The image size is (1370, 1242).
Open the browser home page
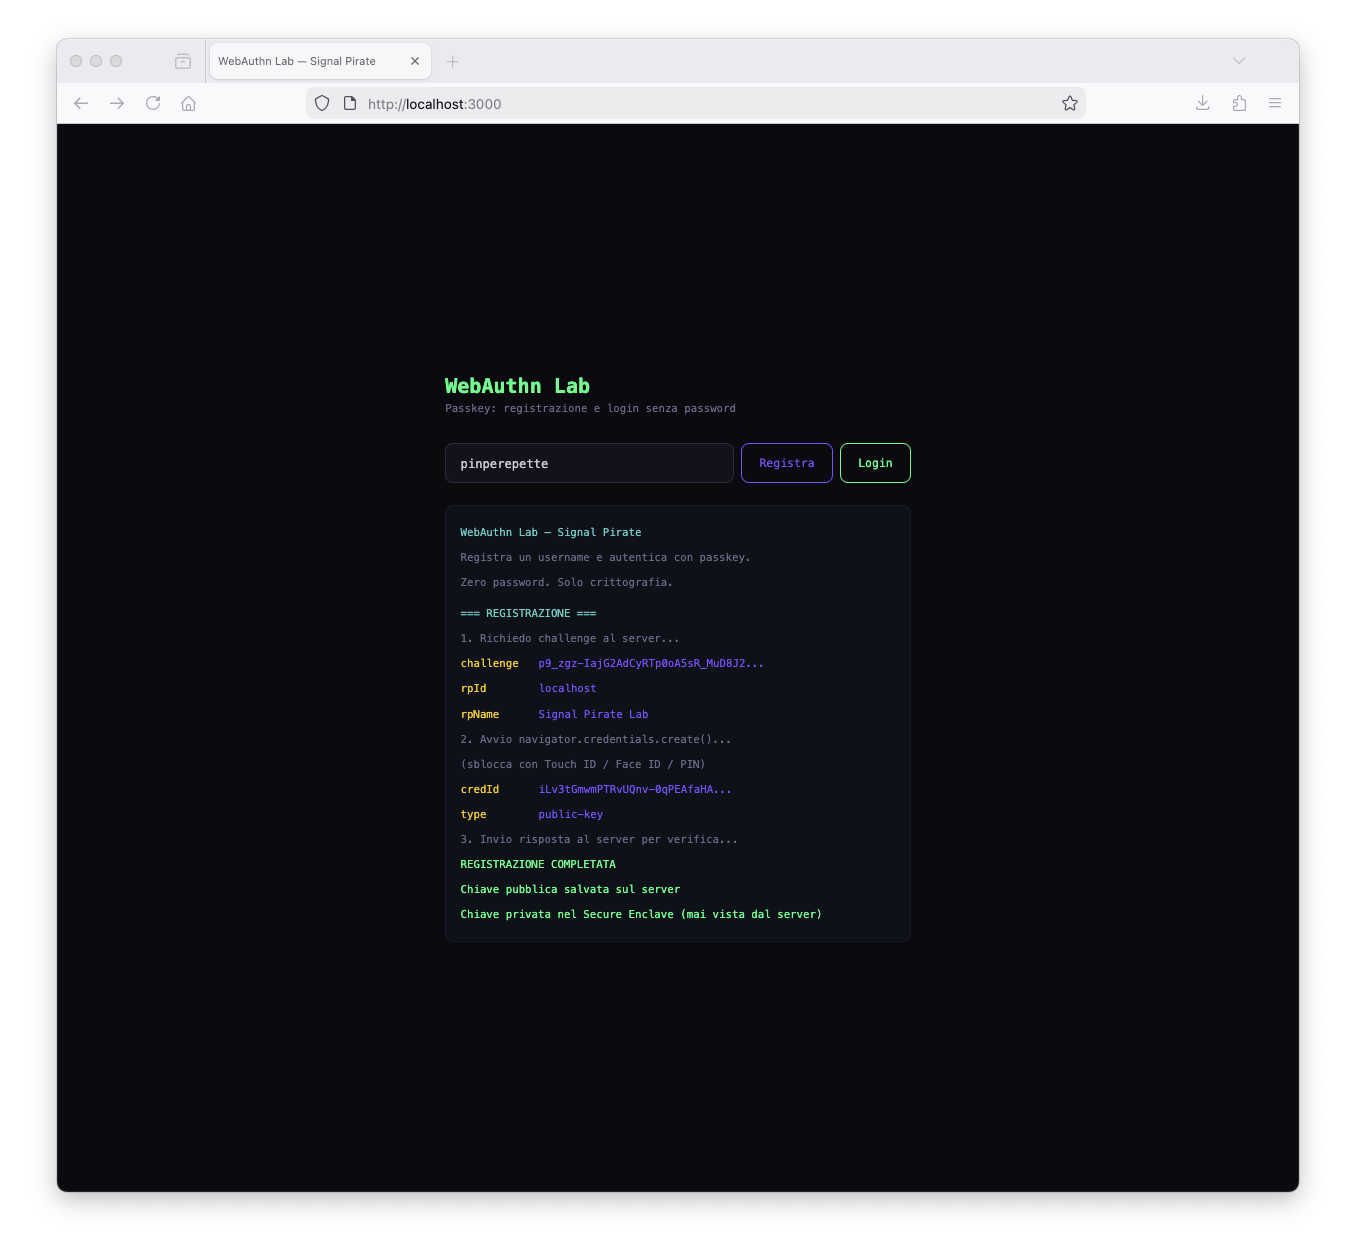[188, 103]
